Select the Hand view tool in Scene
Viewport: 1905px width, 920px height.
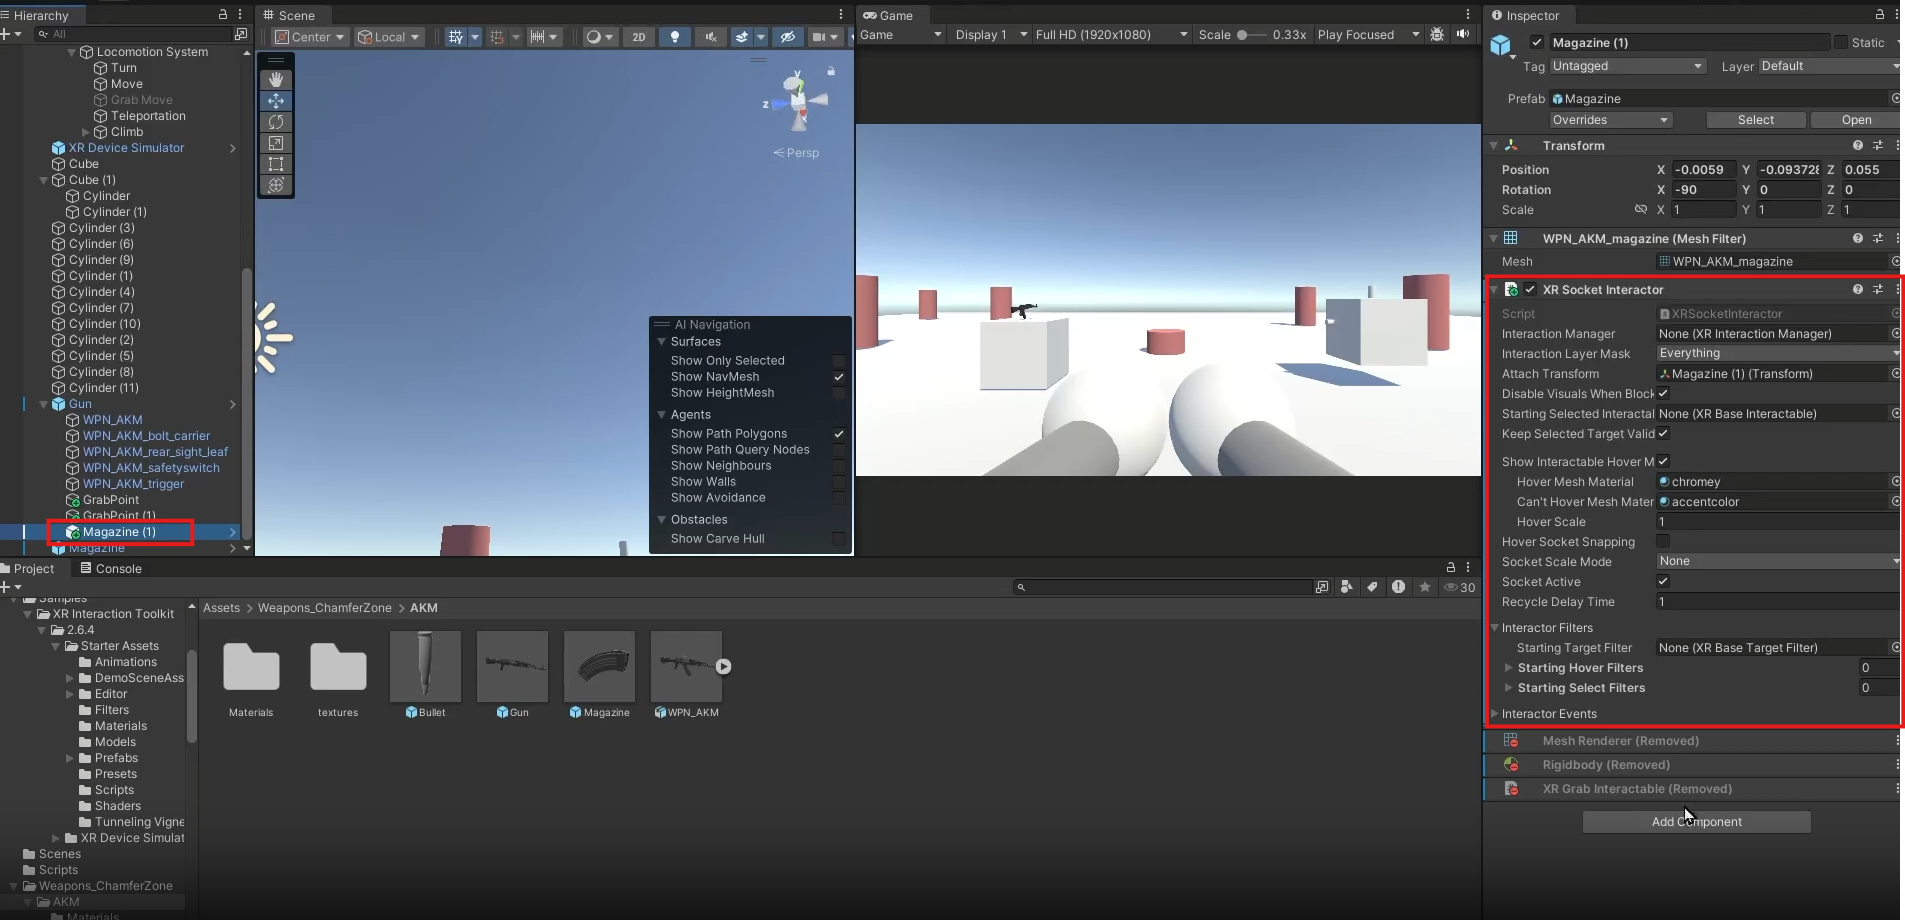coord(276,80)
